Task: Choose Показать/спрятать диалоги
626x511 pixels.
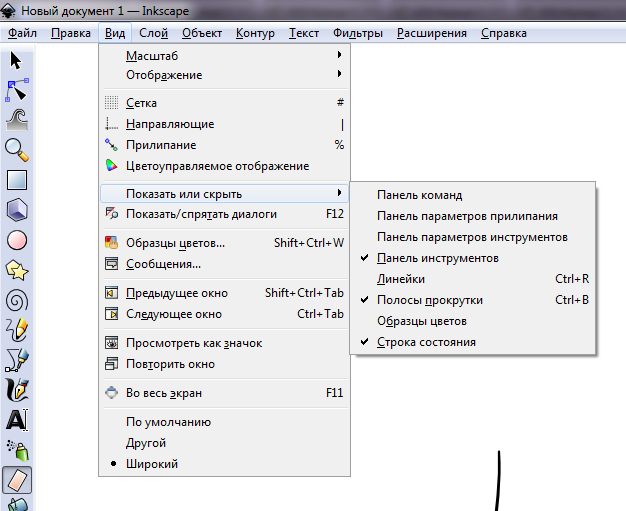Action: (x=224, y=214)
